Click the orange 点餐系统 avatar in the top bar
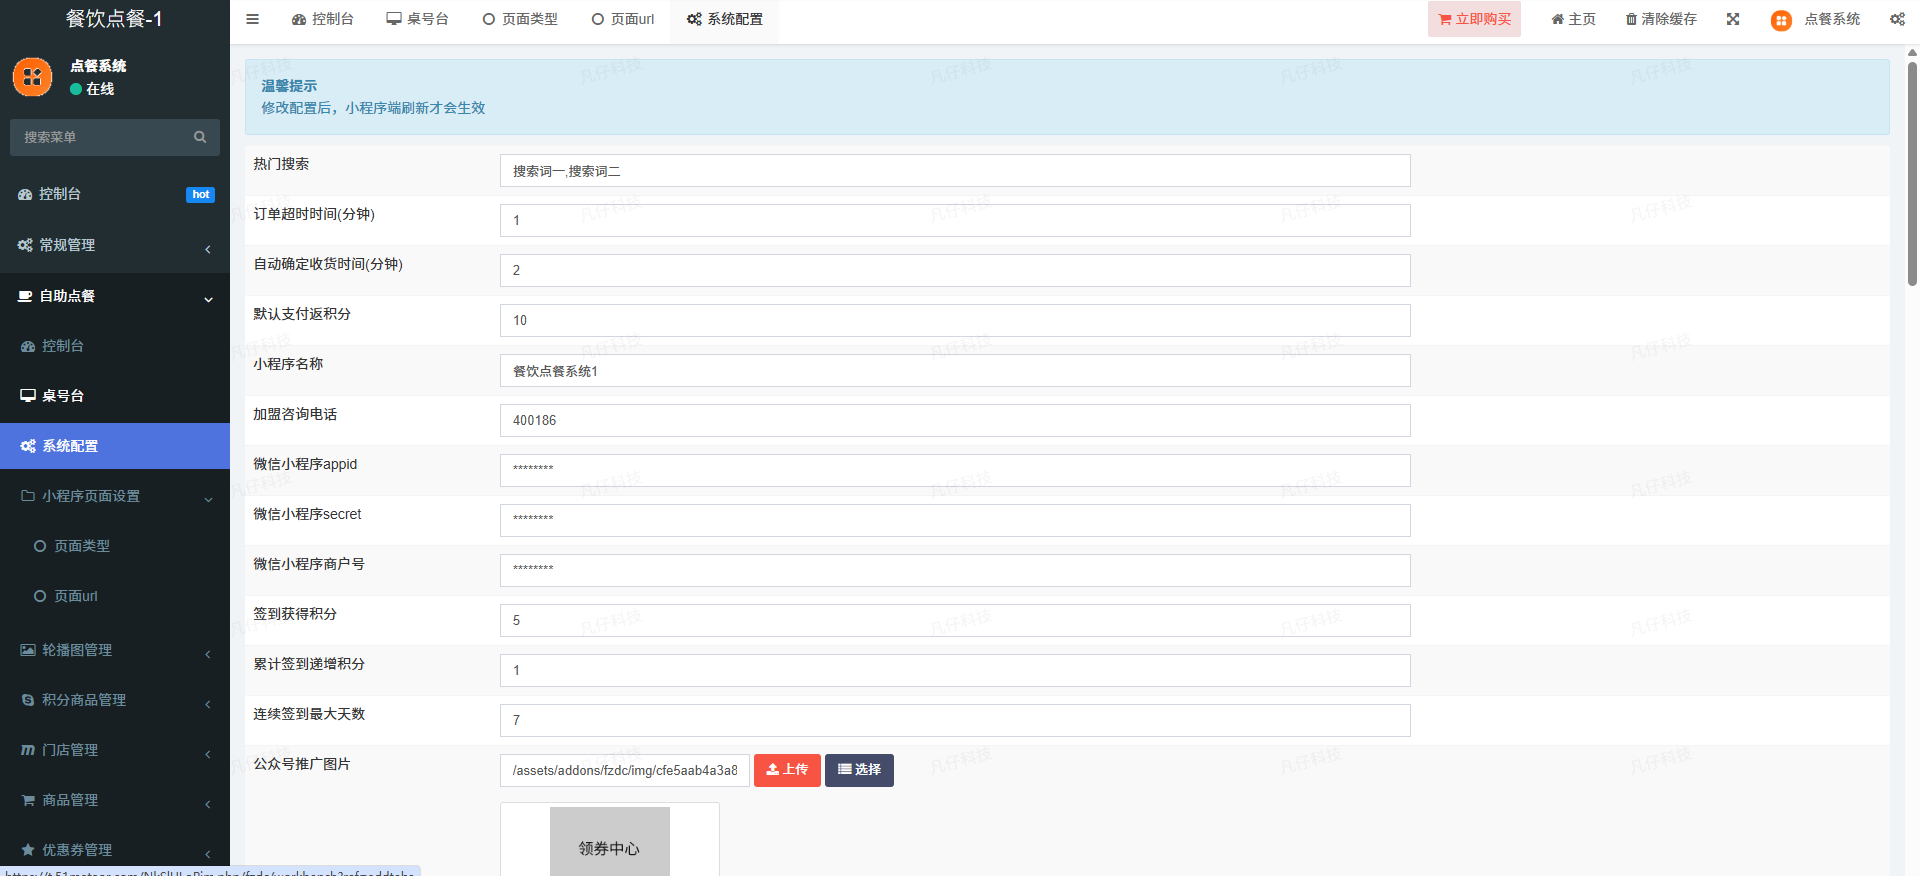 click(1781, 20)
